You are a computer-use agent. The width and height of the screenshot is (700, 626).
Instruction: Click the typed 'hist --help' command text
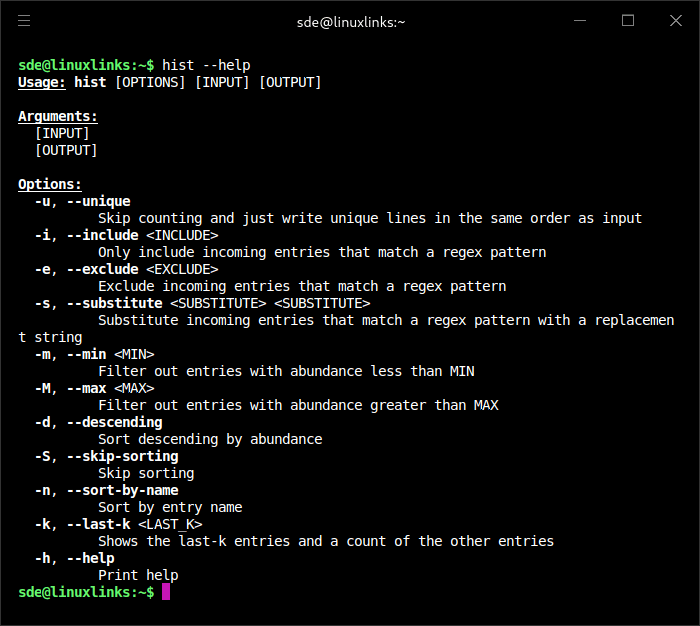coord(206,65)
